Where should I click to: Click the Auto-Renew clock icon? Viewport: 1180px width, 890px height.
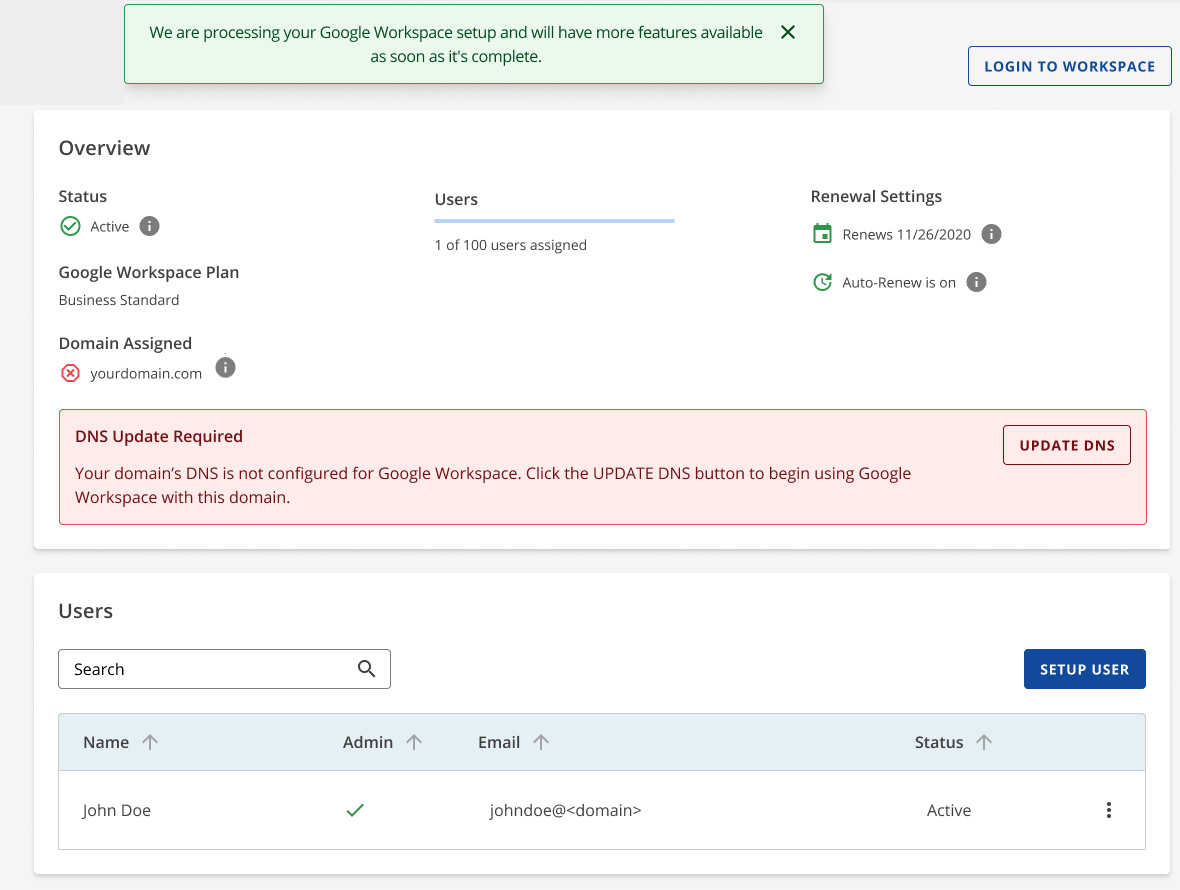[x=823, y=282]
